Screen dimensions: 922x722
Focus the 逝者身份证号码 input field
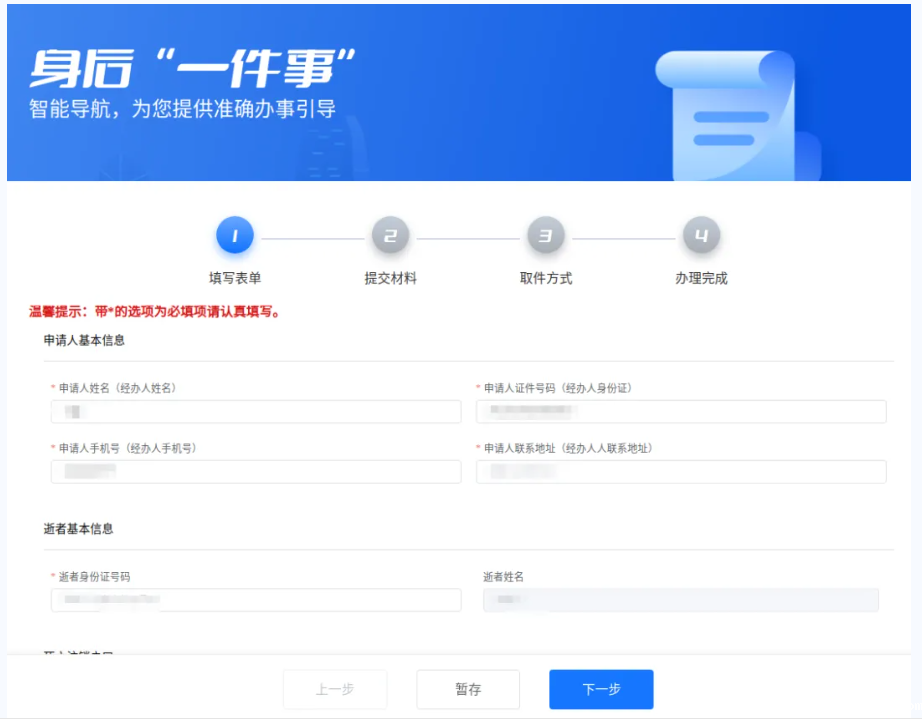click(256, 600)
